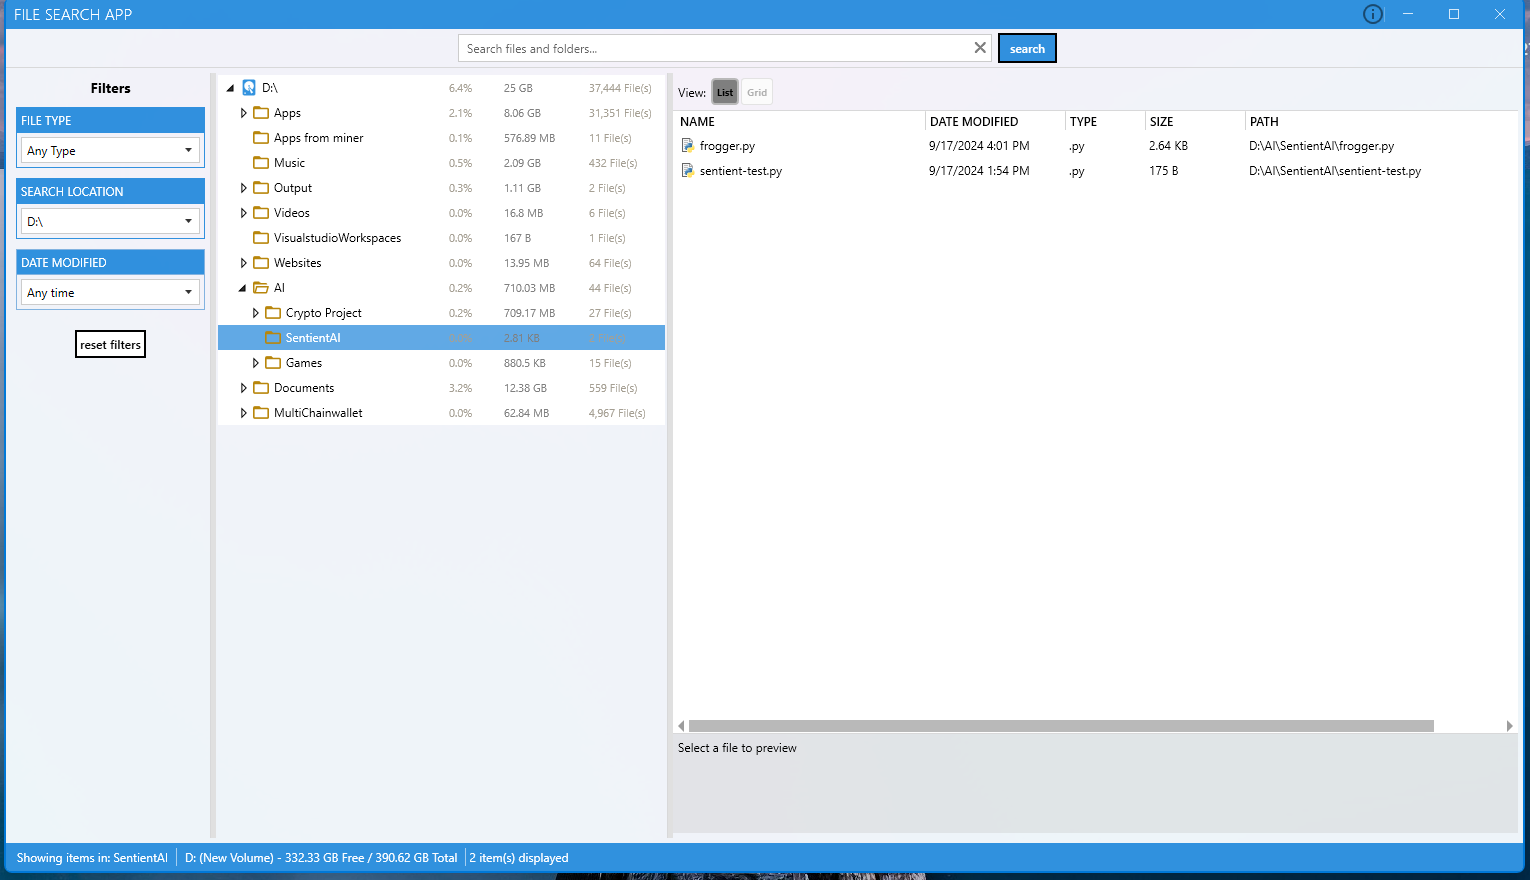Click the D:\ drive icon in tree
1530x880 pixels.
pos(249,88)
